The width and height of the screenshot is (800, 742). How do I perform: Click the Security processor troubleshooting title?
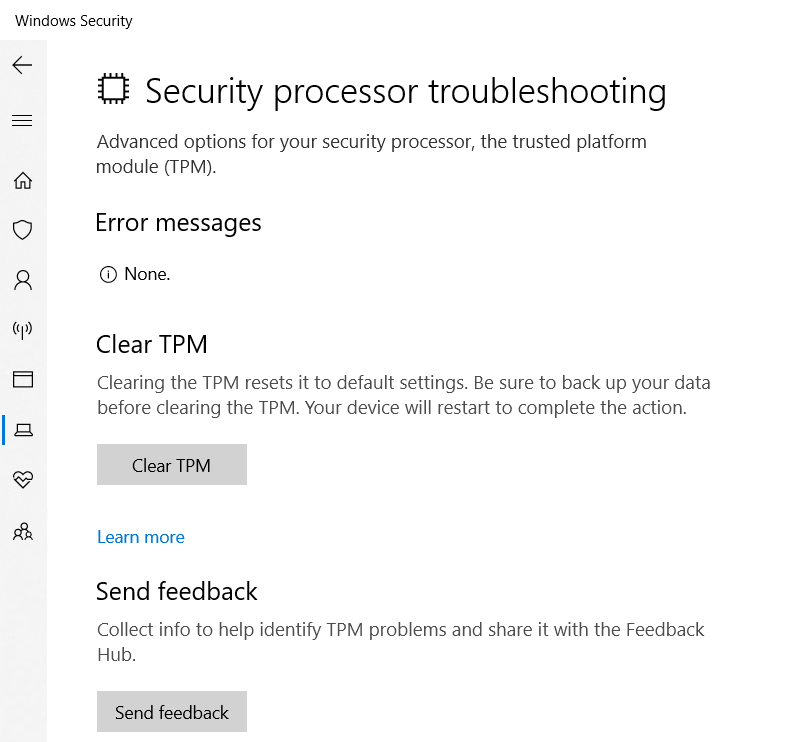405,91
